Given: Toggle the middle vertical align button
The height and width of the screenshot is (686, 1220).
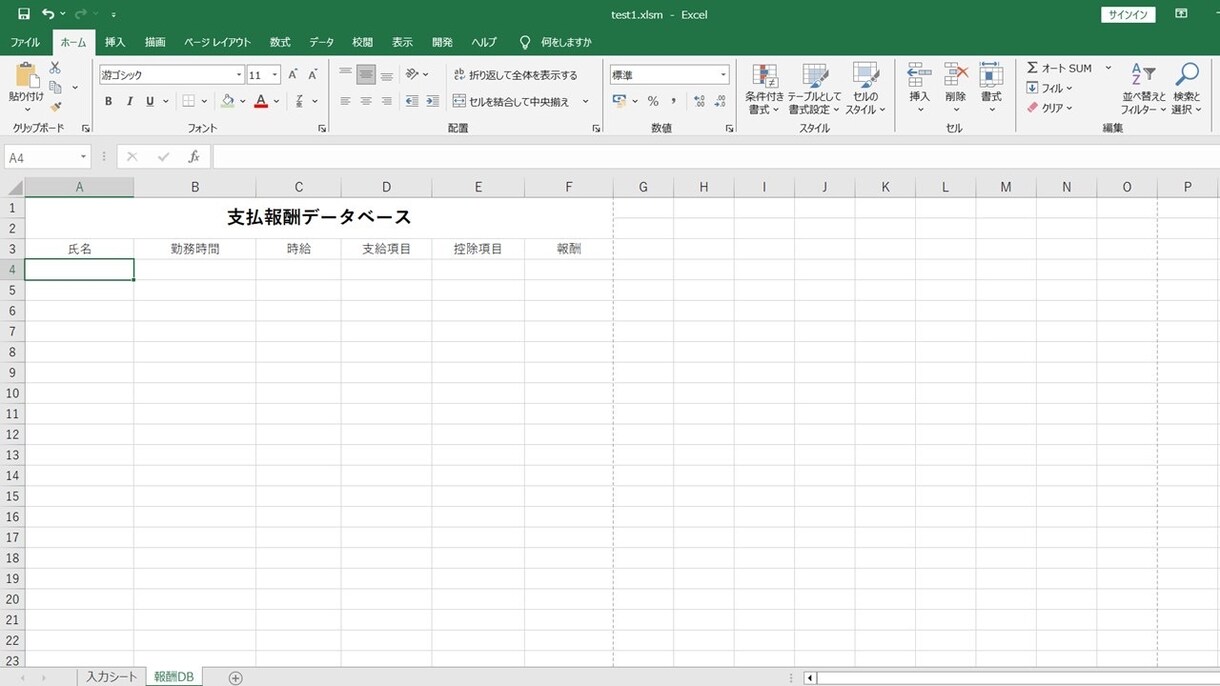Looking at the screenshot, I should coord(366,75).
